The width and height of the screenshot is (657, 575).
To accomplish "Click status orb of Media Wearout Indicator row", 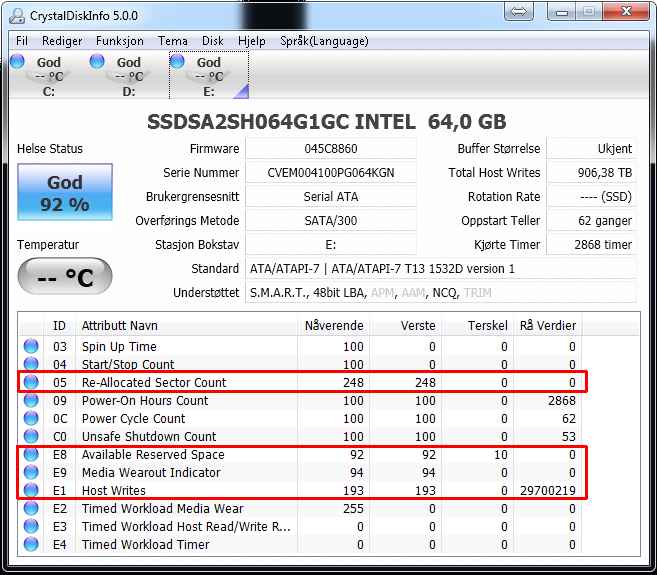I will coord(31,472).
